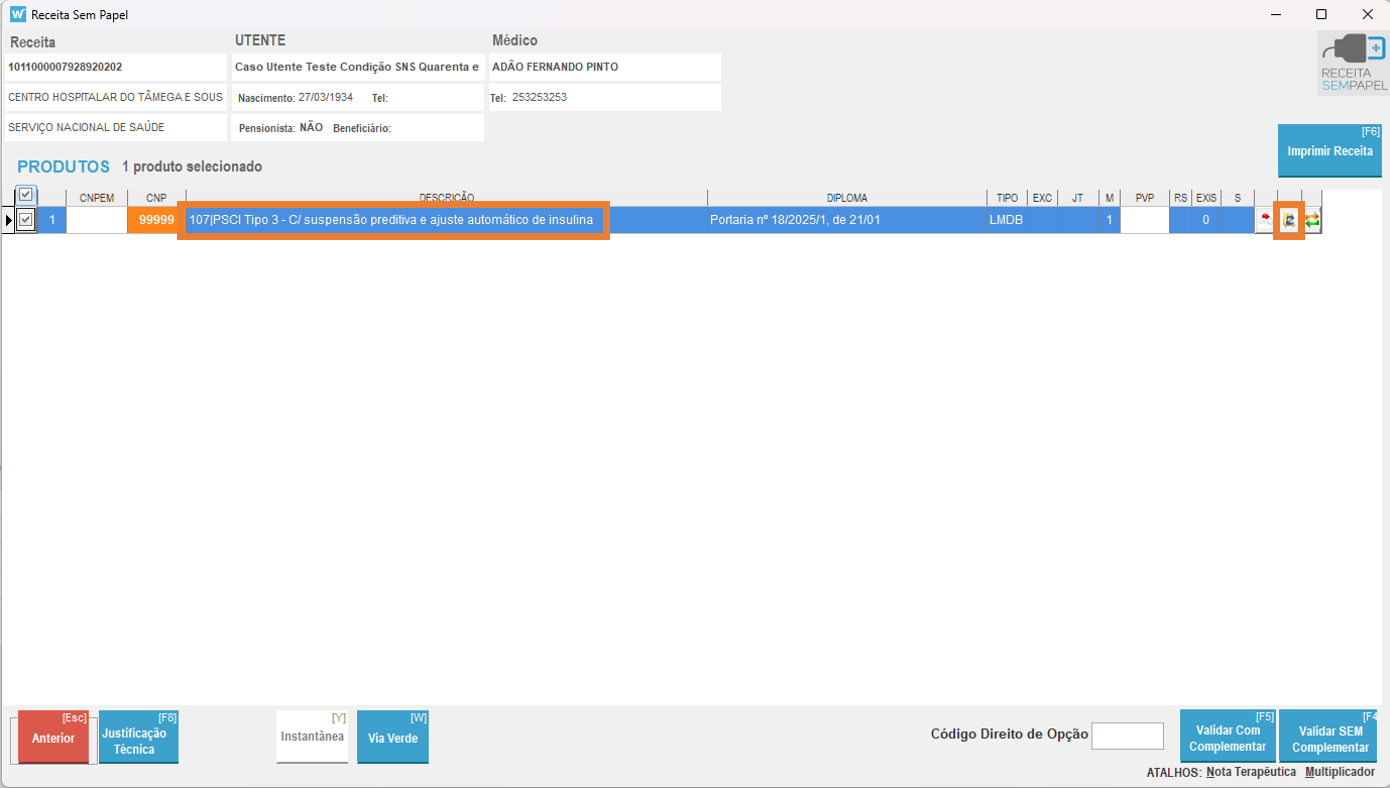Uncheck the checkbox for product row 1
The height and width of the screenshot is (788, 1390).
tap(27, 220)
